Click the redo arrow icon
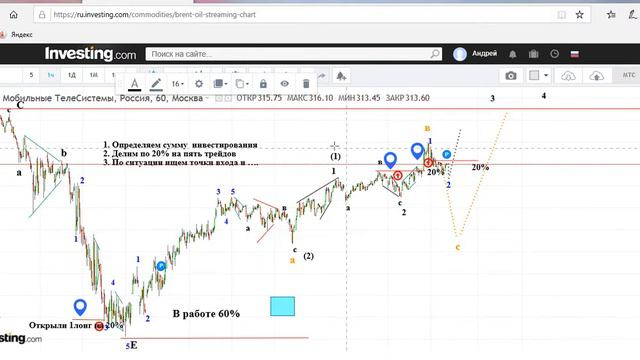Viewport: 640px width, 360px height. pyautogui.click(x=322, y=76)
